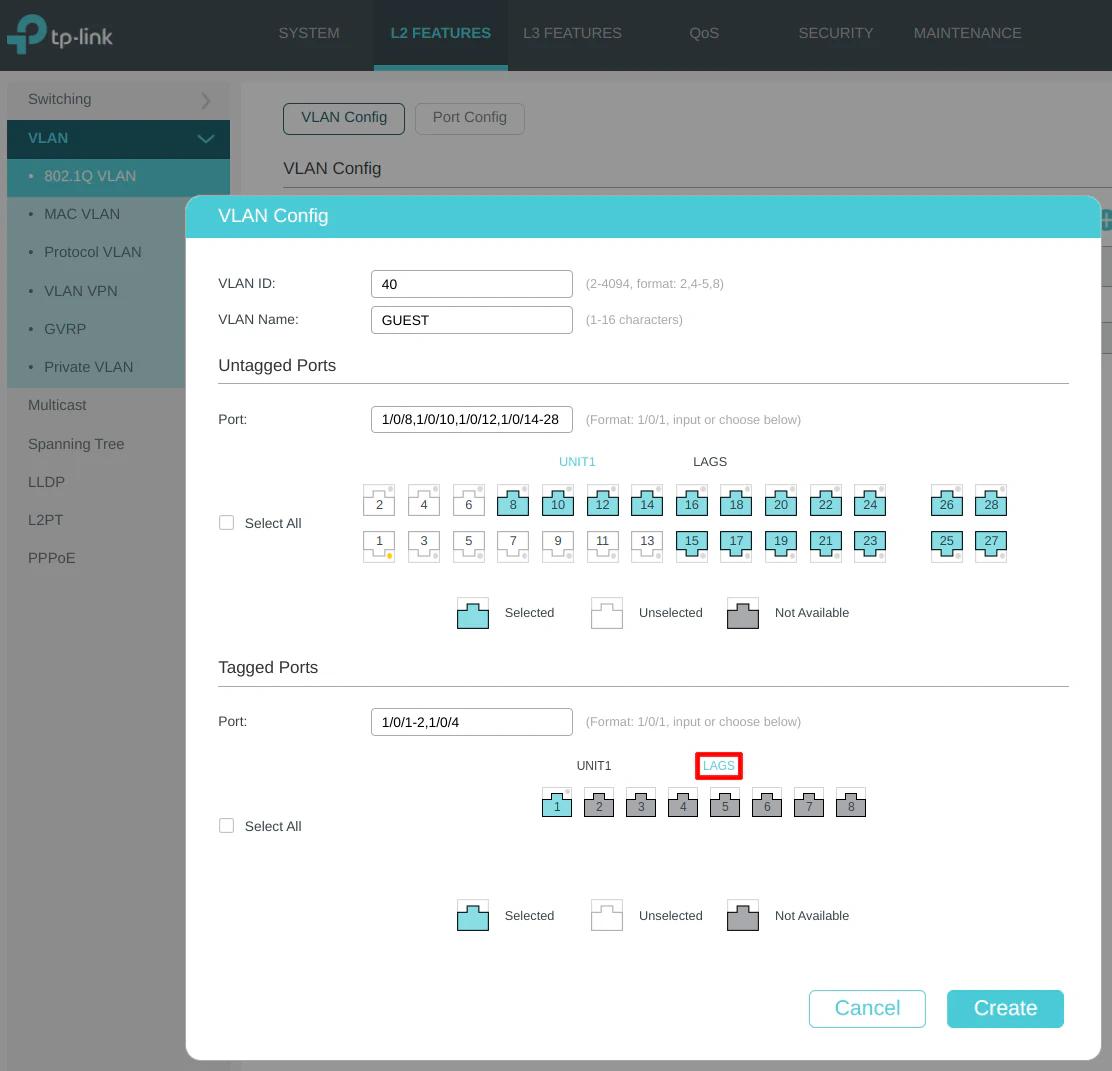Open Private VLAN in sidebar
This screenshot has height=1071, width=1112.
(x=89, y=367)
